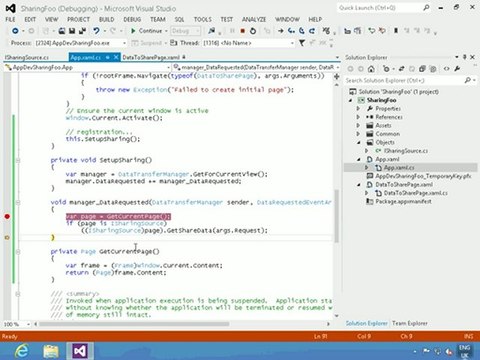Expand the Properties node

coord(358,108)
